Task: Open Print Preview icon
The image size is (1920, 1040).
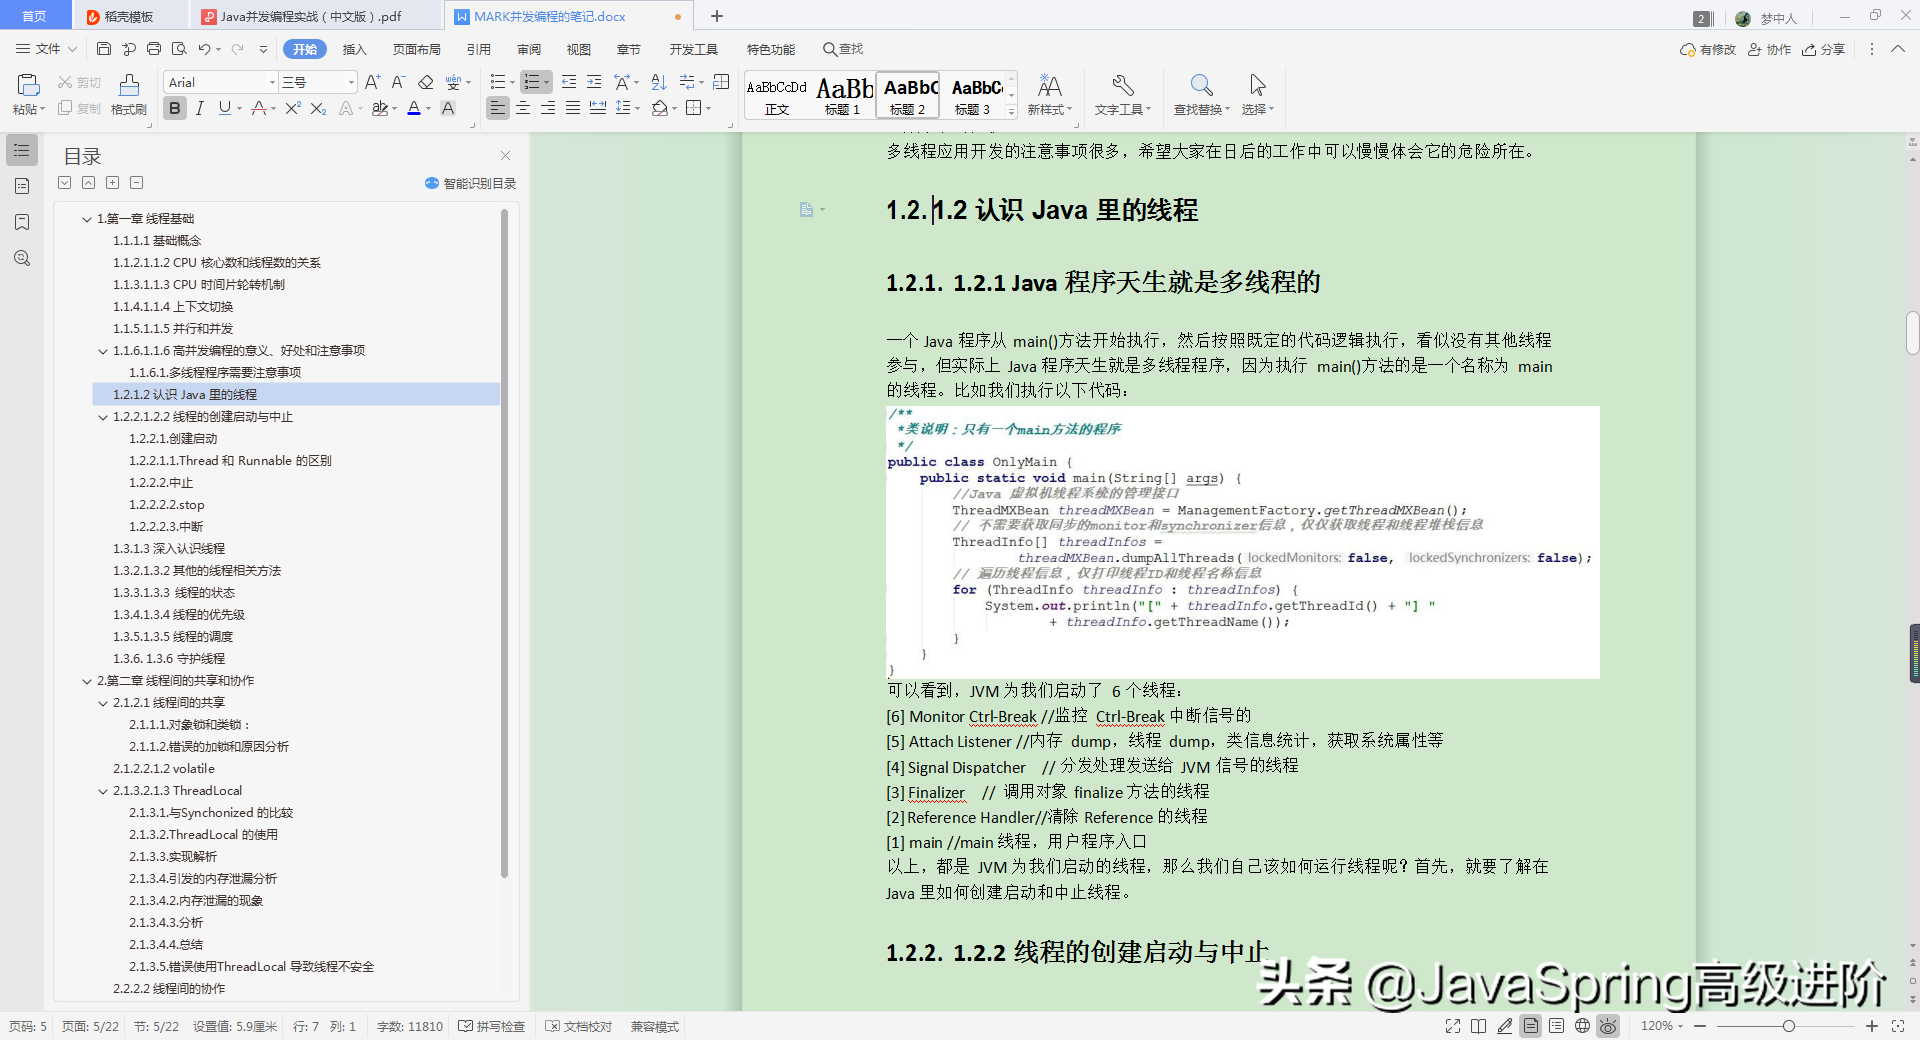Action: tap(179, 48)
